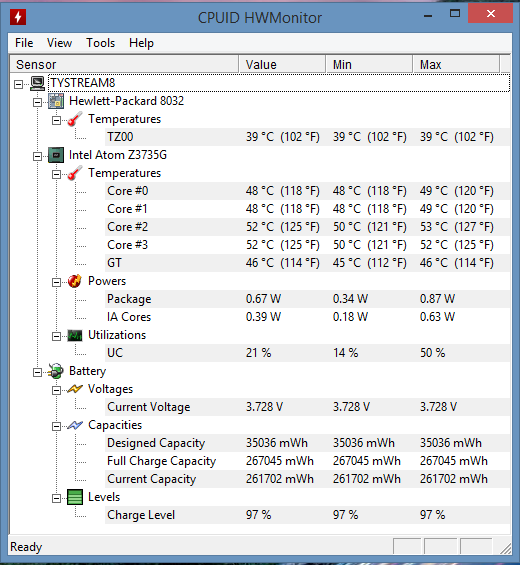Select the TYSTREAM8 computer icon
The image size is (520, 565).
coord(37,83)
